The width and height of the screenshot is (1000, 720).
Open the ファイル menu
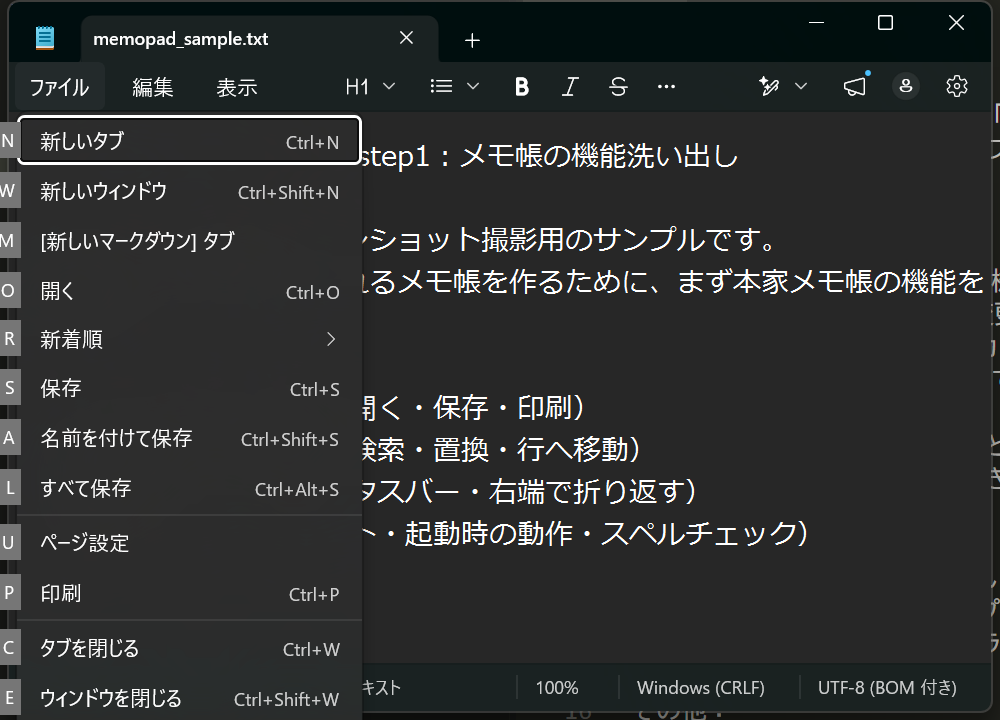tap(59, 87)
